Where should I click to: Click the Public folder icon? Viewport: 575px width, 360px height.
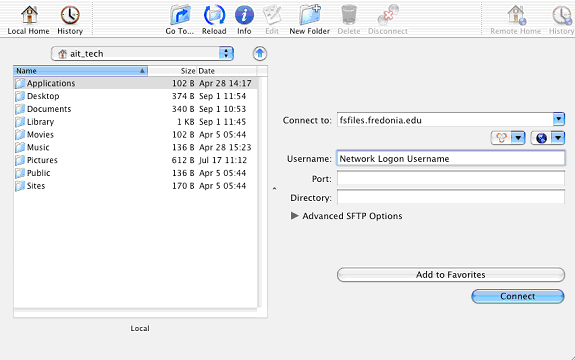[20, 173]
